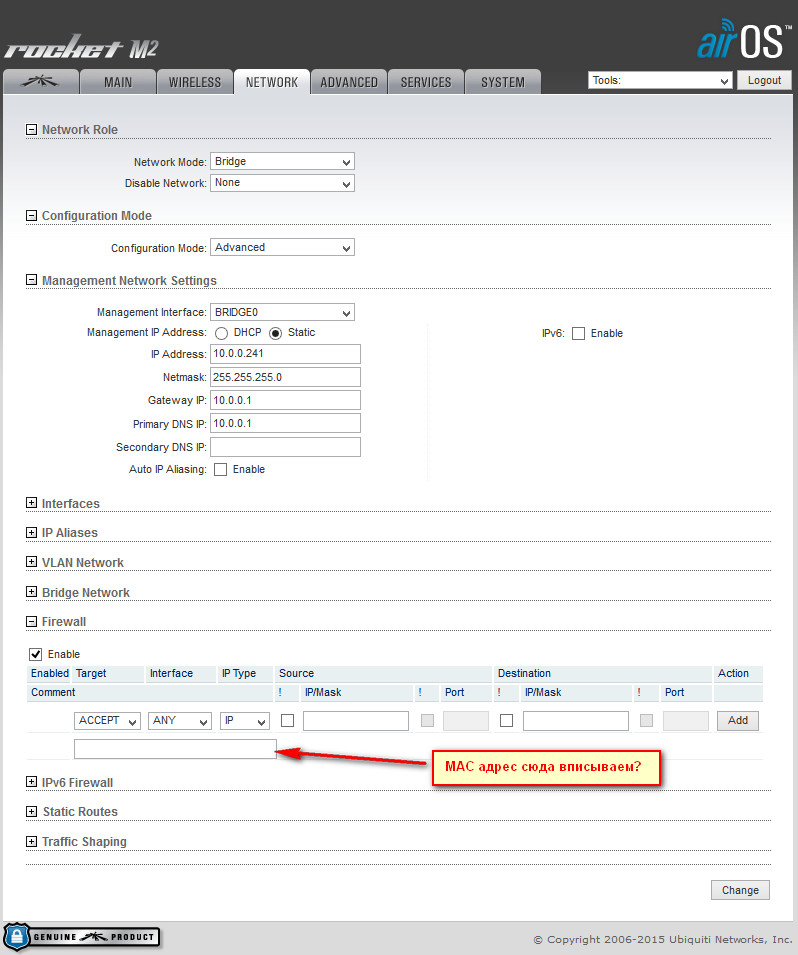The image size is (798, 955).
Task: Click the Primary DNS IP field
Action: click(285, 423)
